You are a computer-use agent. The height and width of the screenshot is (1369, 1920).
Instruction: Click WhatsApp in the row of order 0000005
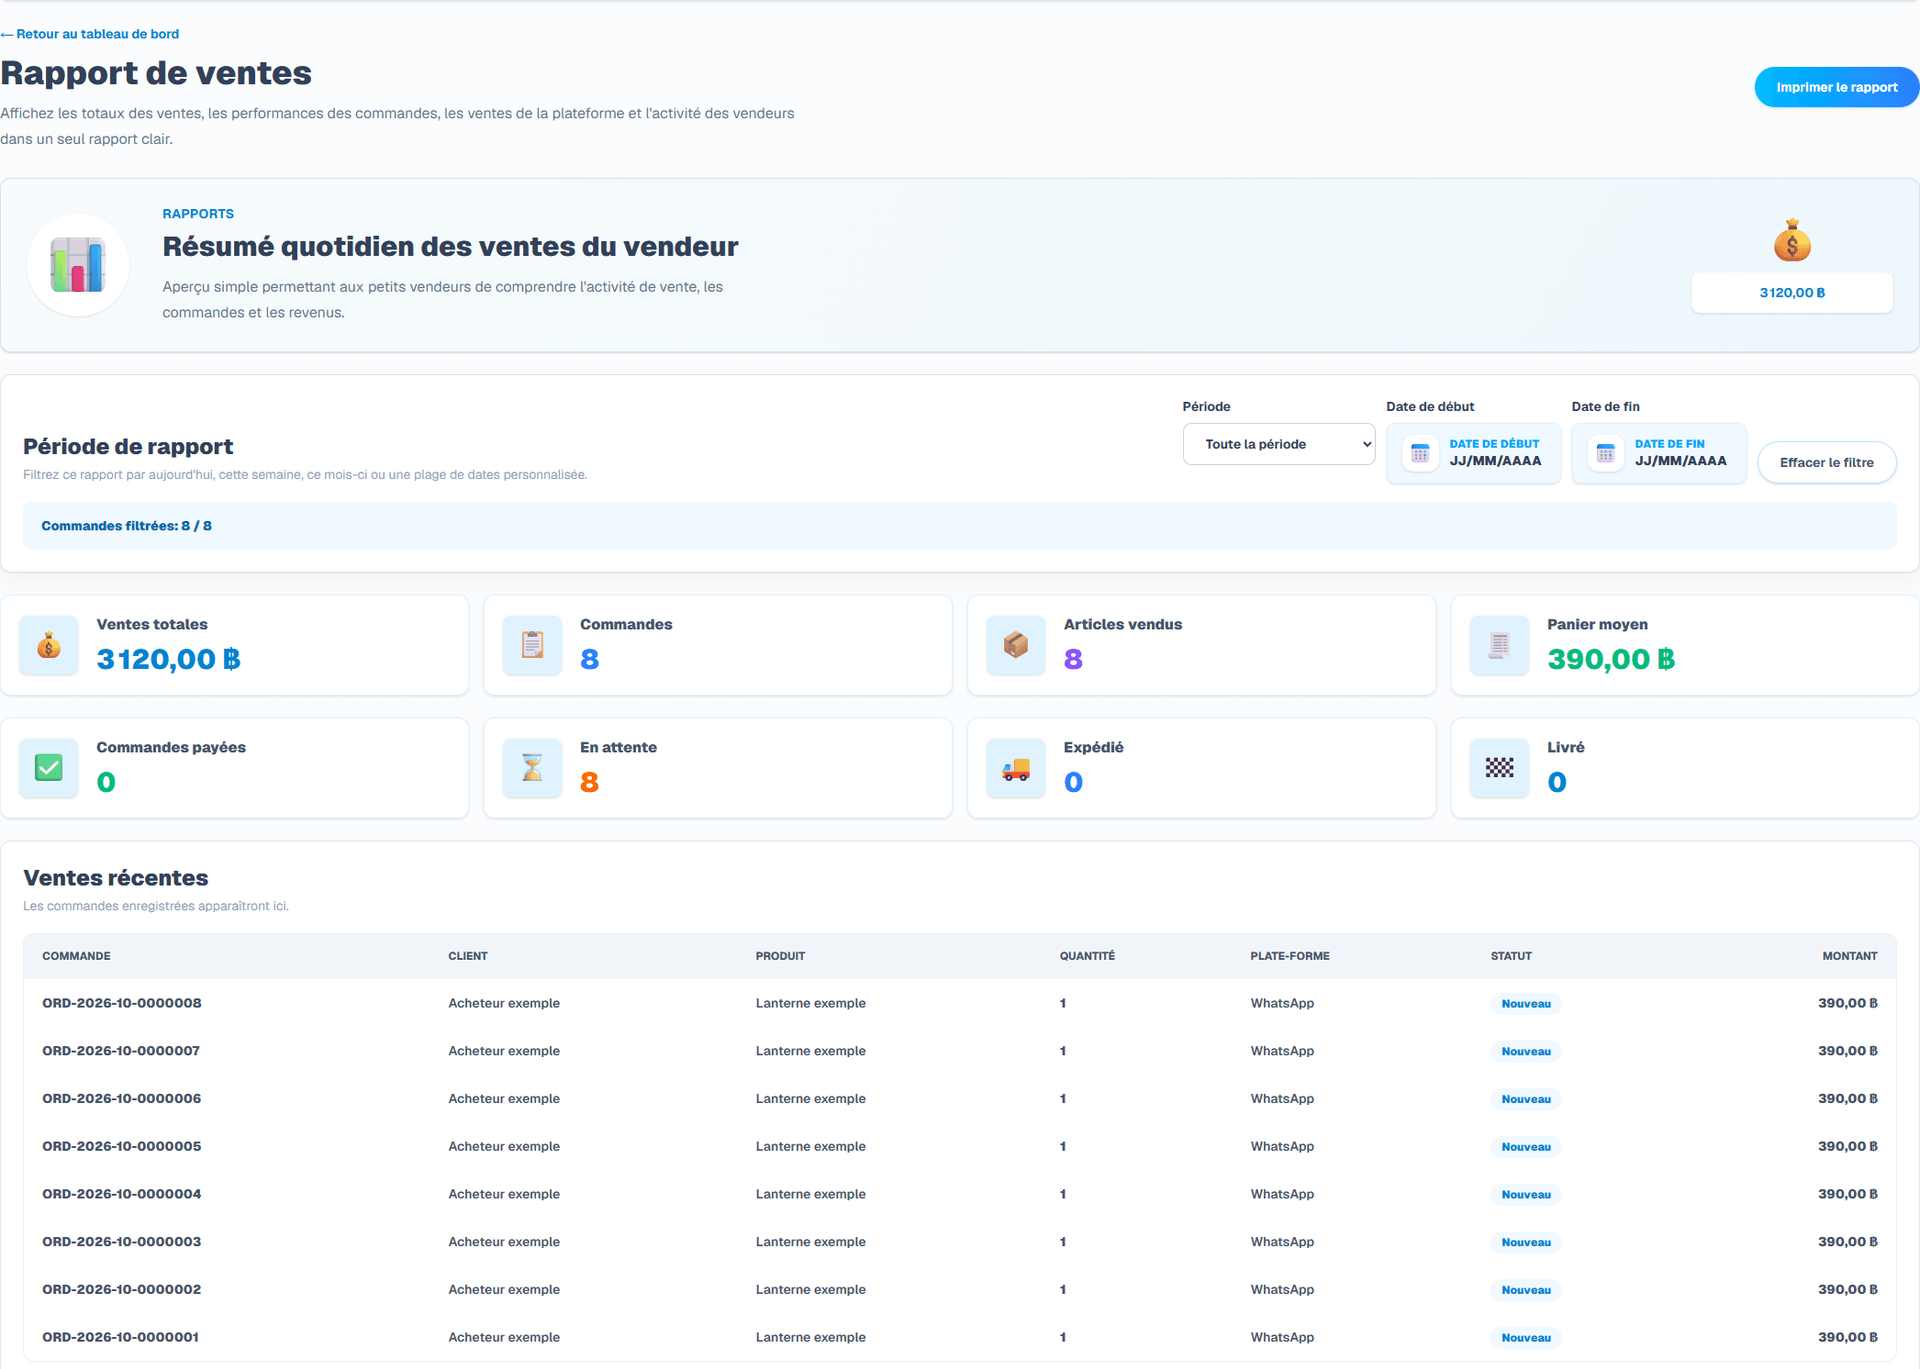[1282, 1146]
